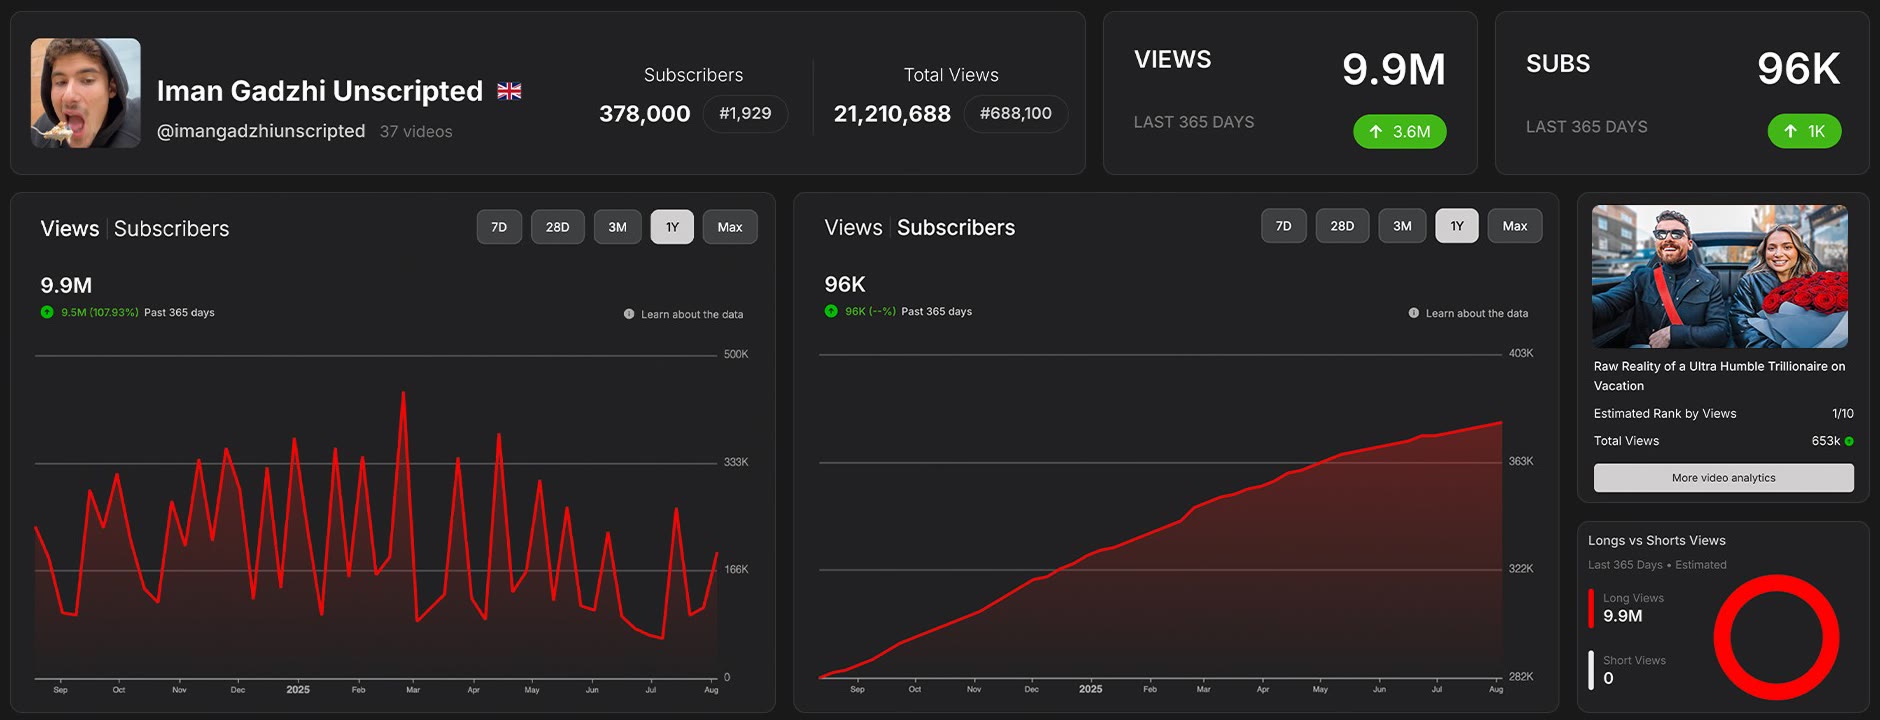Click the red Long Views color bar
Screen dimensions: 1880x720
point(1591,608)
